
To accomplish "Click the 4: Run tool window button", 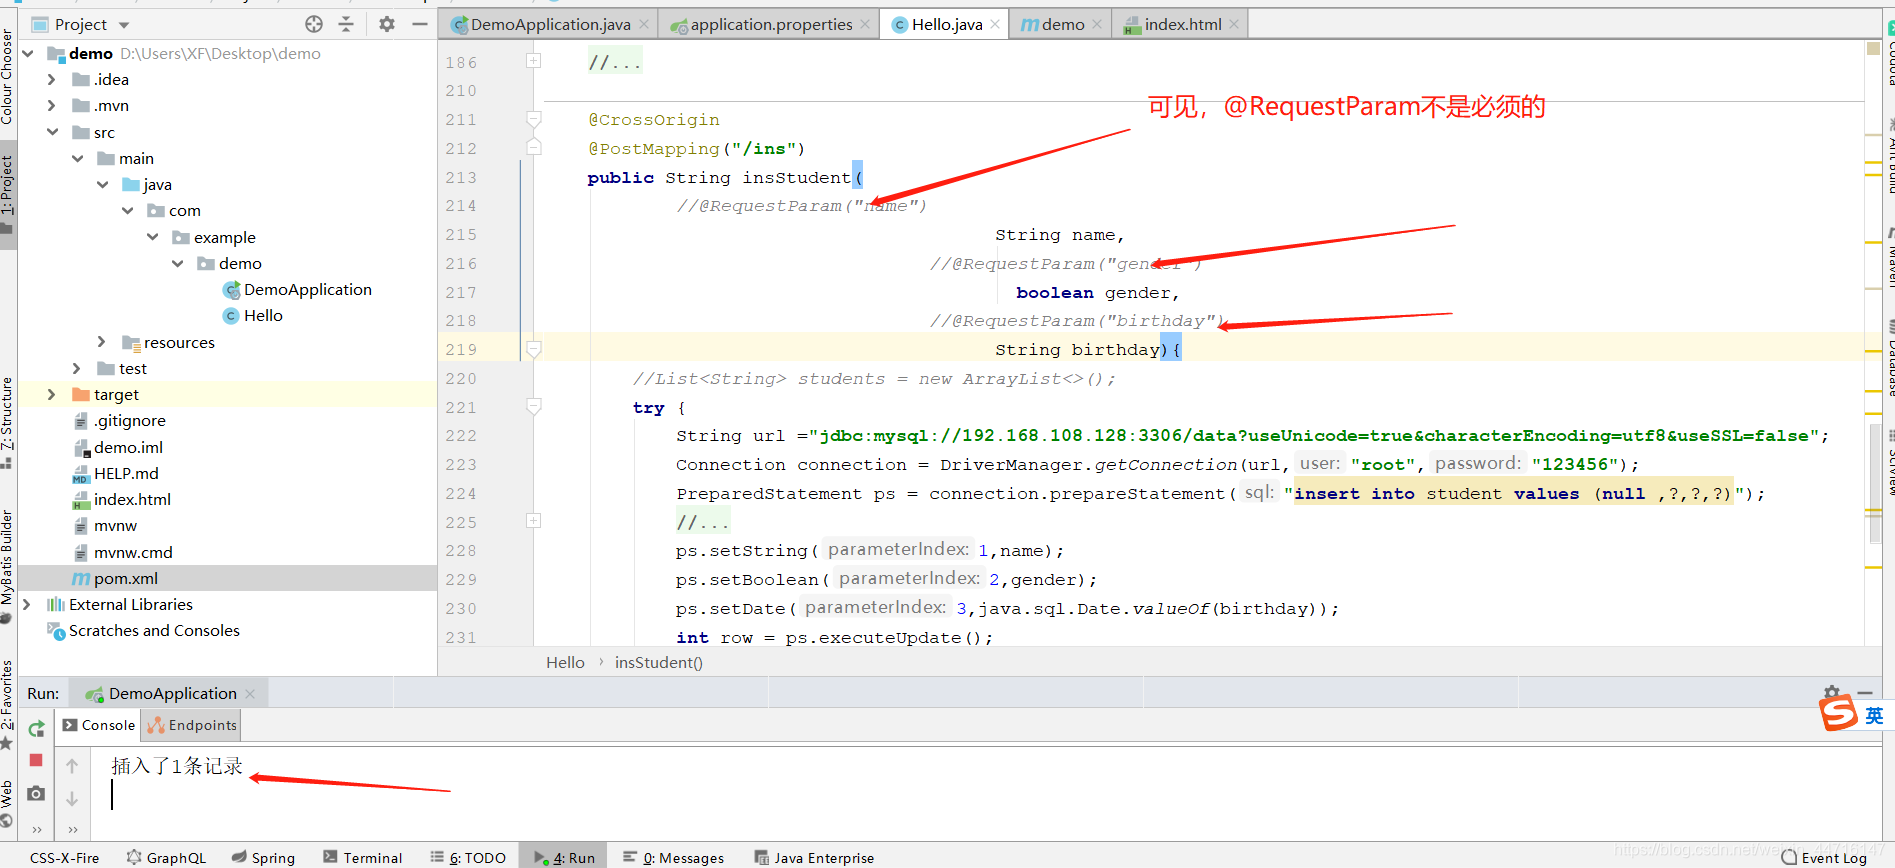I will coord(565,858).
